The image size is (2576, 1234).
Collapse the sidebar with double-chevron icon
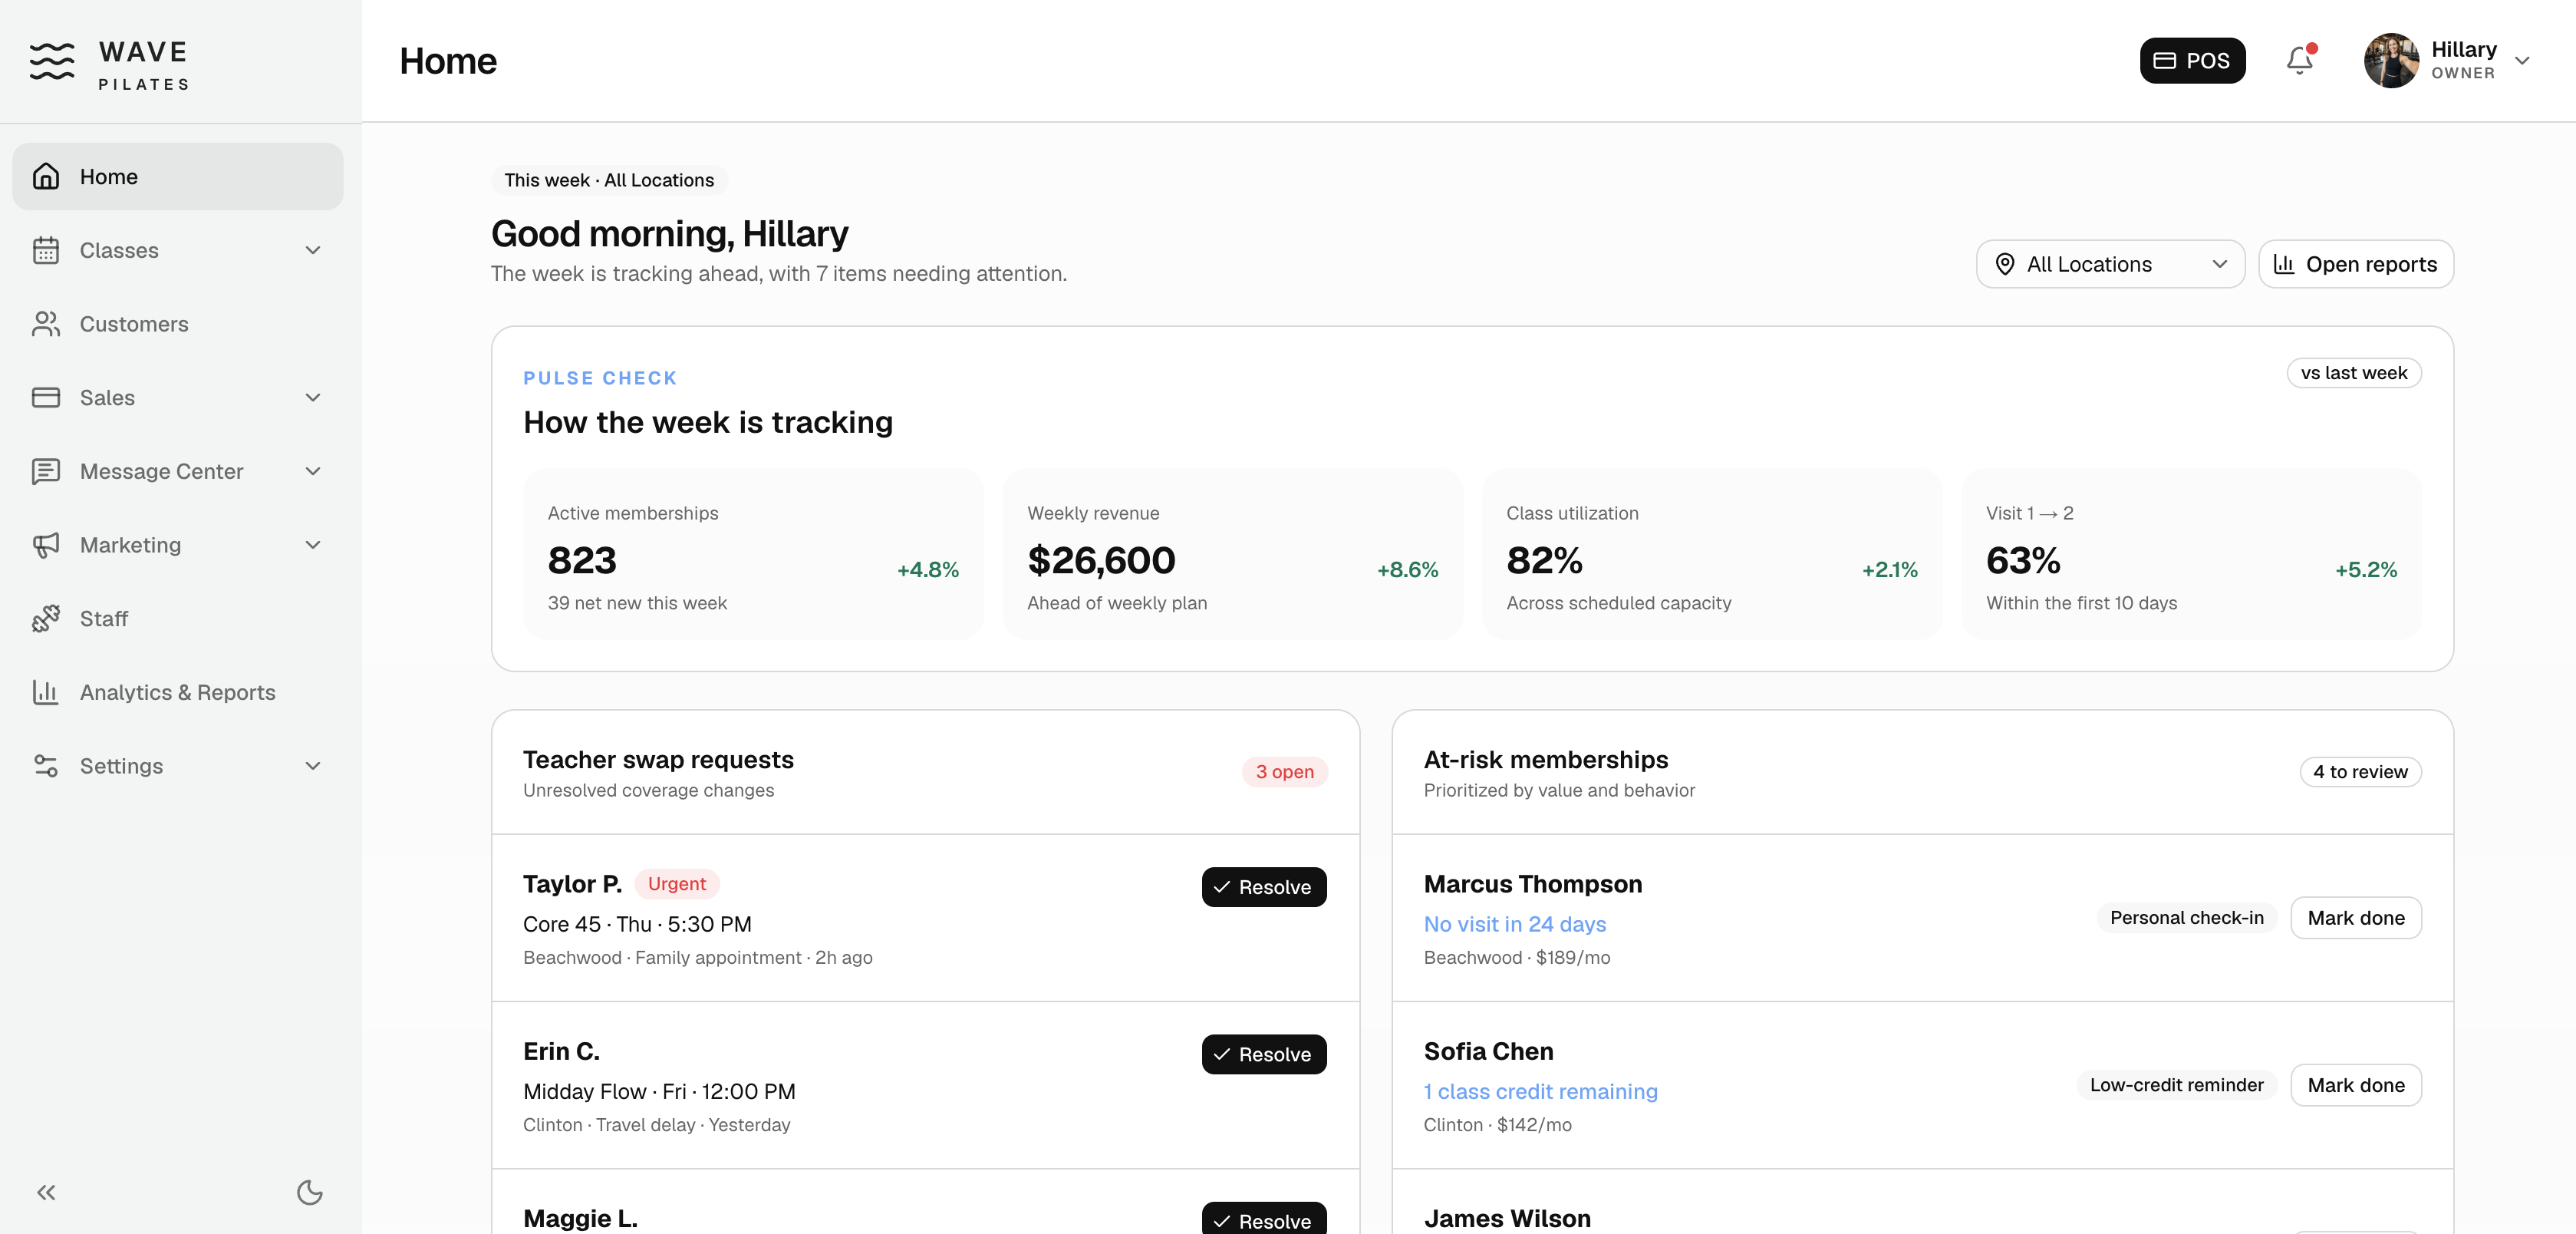tap(46, 1192)
